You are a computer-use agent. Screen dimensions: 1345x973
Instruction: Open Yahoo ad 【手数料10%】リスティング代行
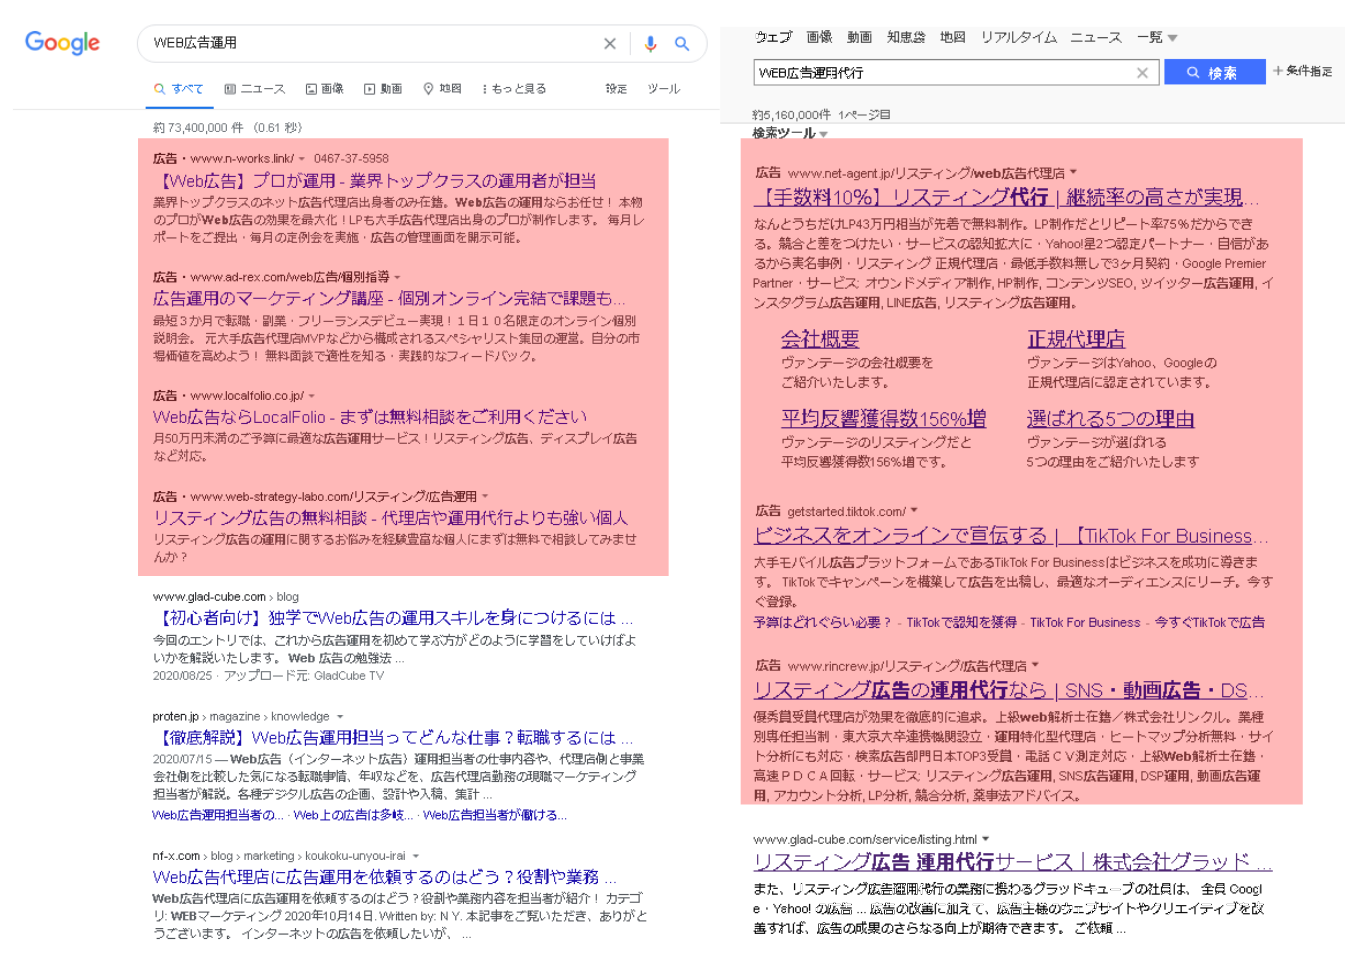(x=1006, y=197)
